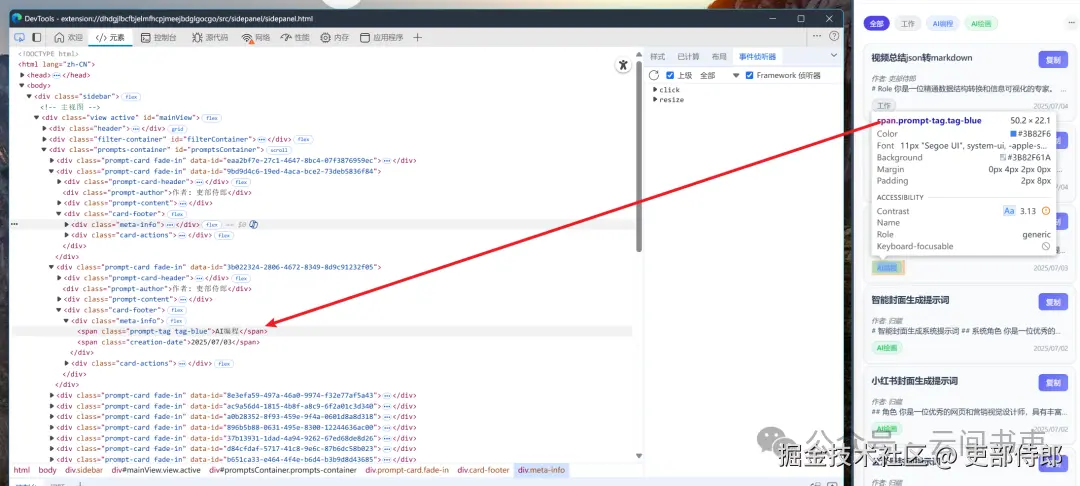This screenshot has width=1080, height=486.
Task: Select prompt-card row with data-id 37b13931
Action: (x=237, y=438)
